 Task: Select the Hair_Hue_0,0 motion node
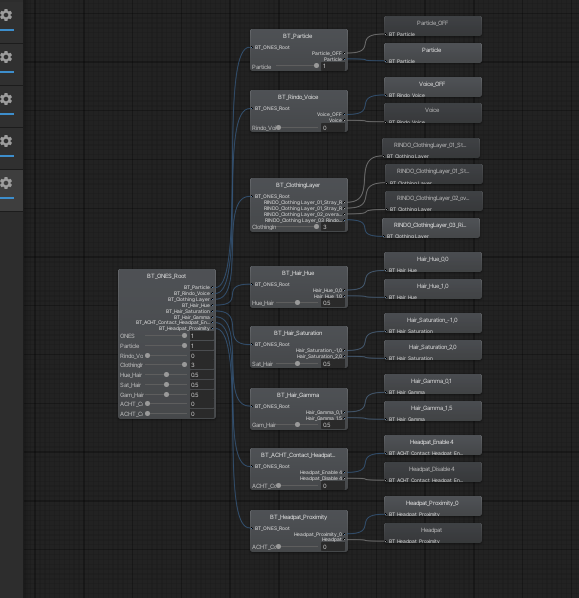click(x=433, y=262)
